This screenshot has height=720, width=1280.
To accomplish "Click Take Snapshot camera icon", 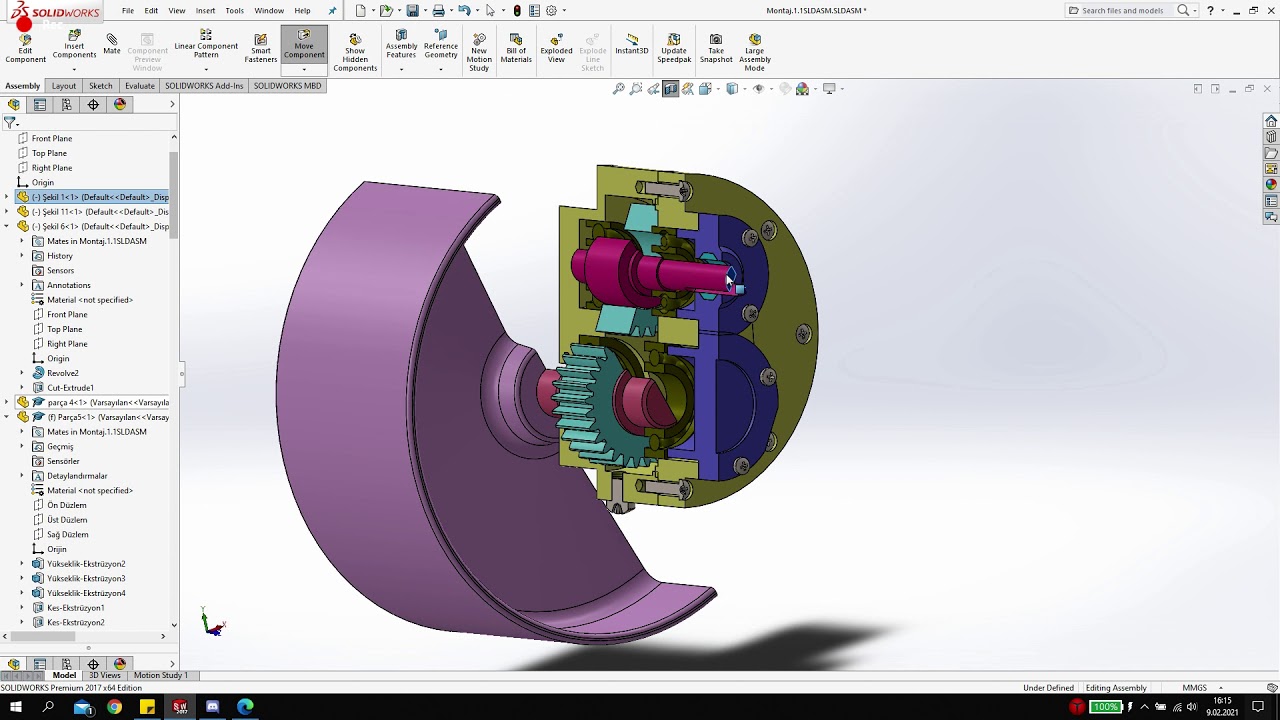I will 716,49.
